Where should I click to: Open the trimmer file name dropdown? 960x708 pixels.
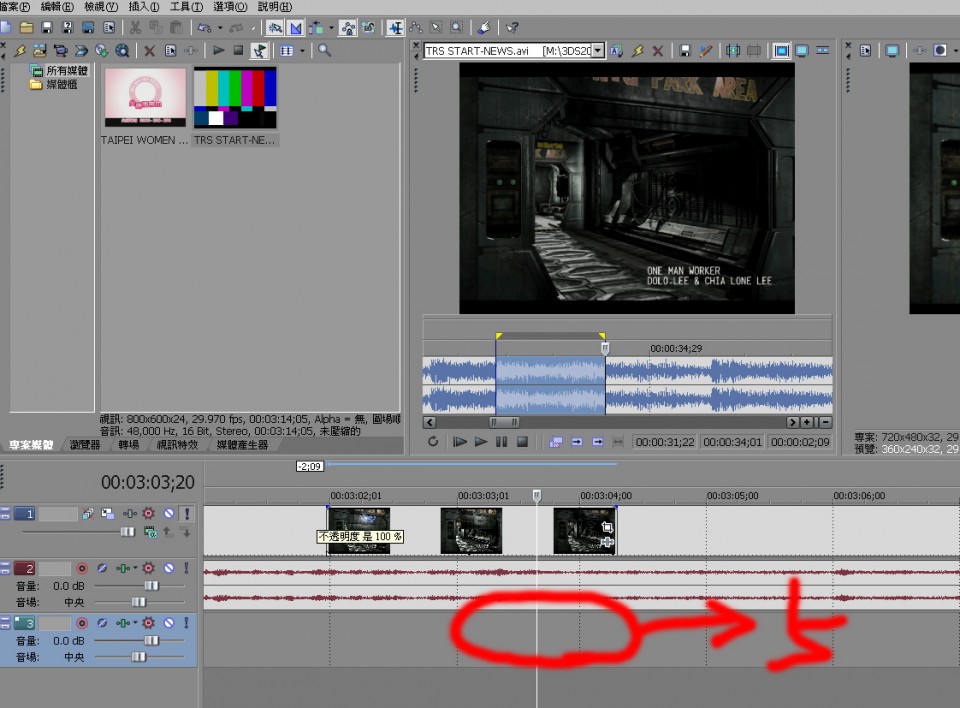pos(598,50)
